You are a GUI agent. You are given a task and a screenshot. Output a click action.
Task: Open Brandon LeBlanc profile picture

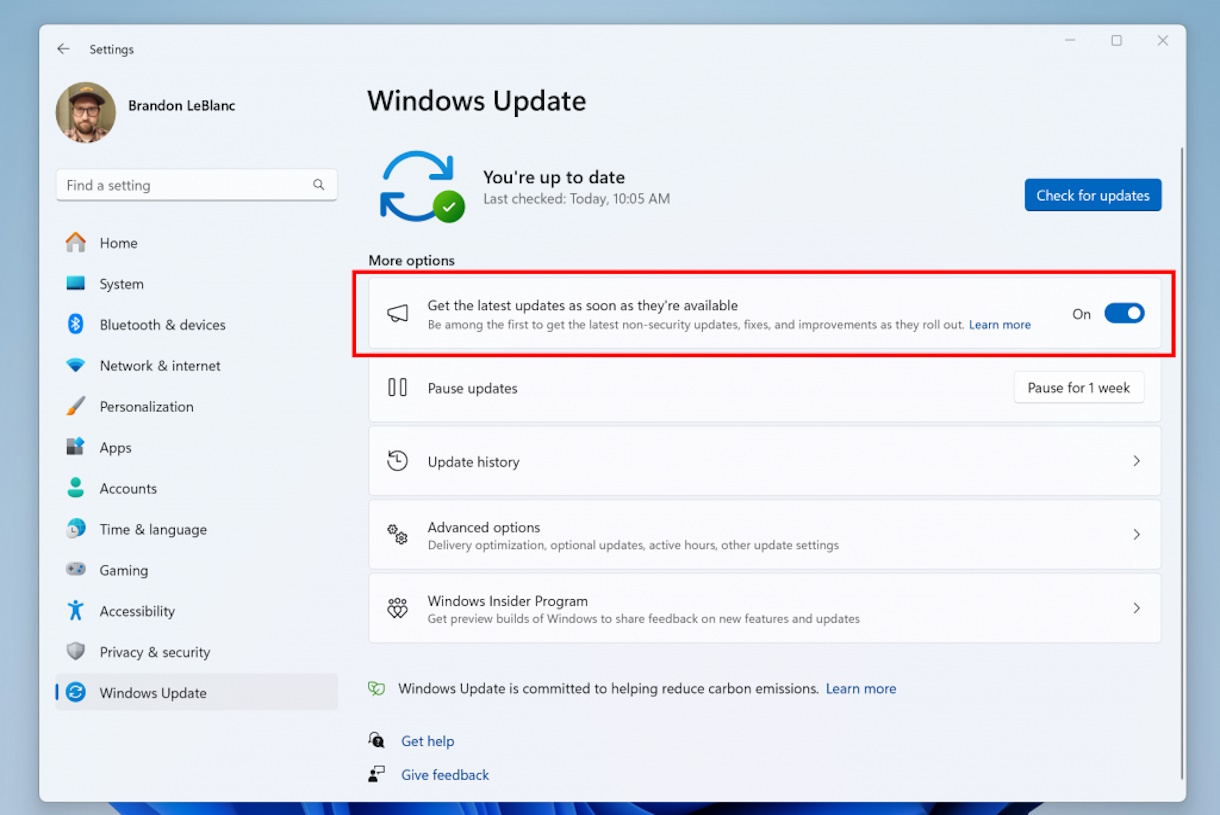(x=86, y=112)
